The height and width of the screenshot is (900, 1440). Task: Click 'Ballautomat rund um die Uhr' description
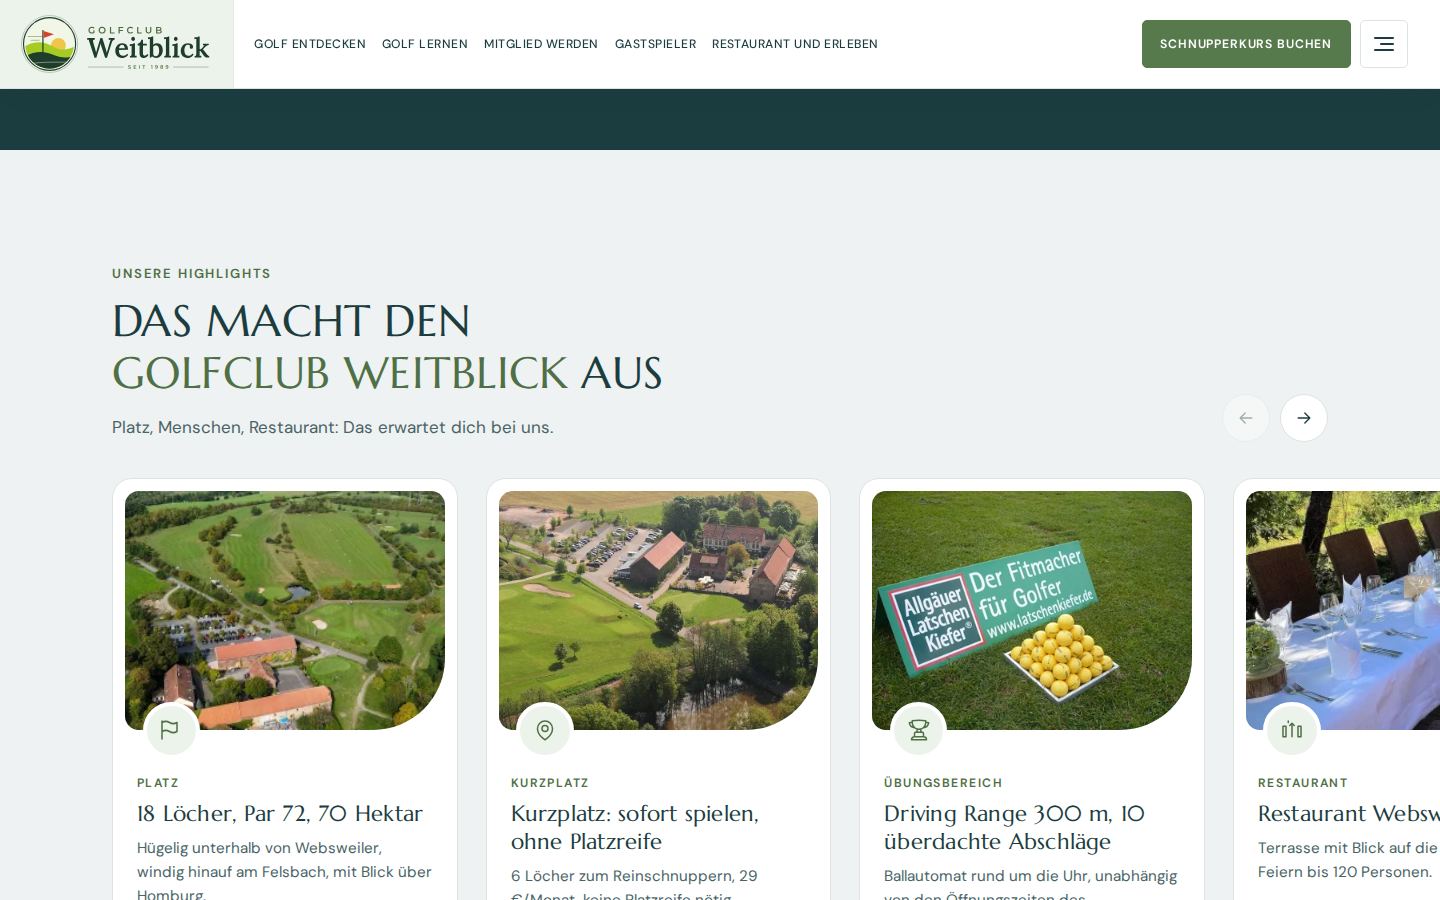(x=1030, y=885)
